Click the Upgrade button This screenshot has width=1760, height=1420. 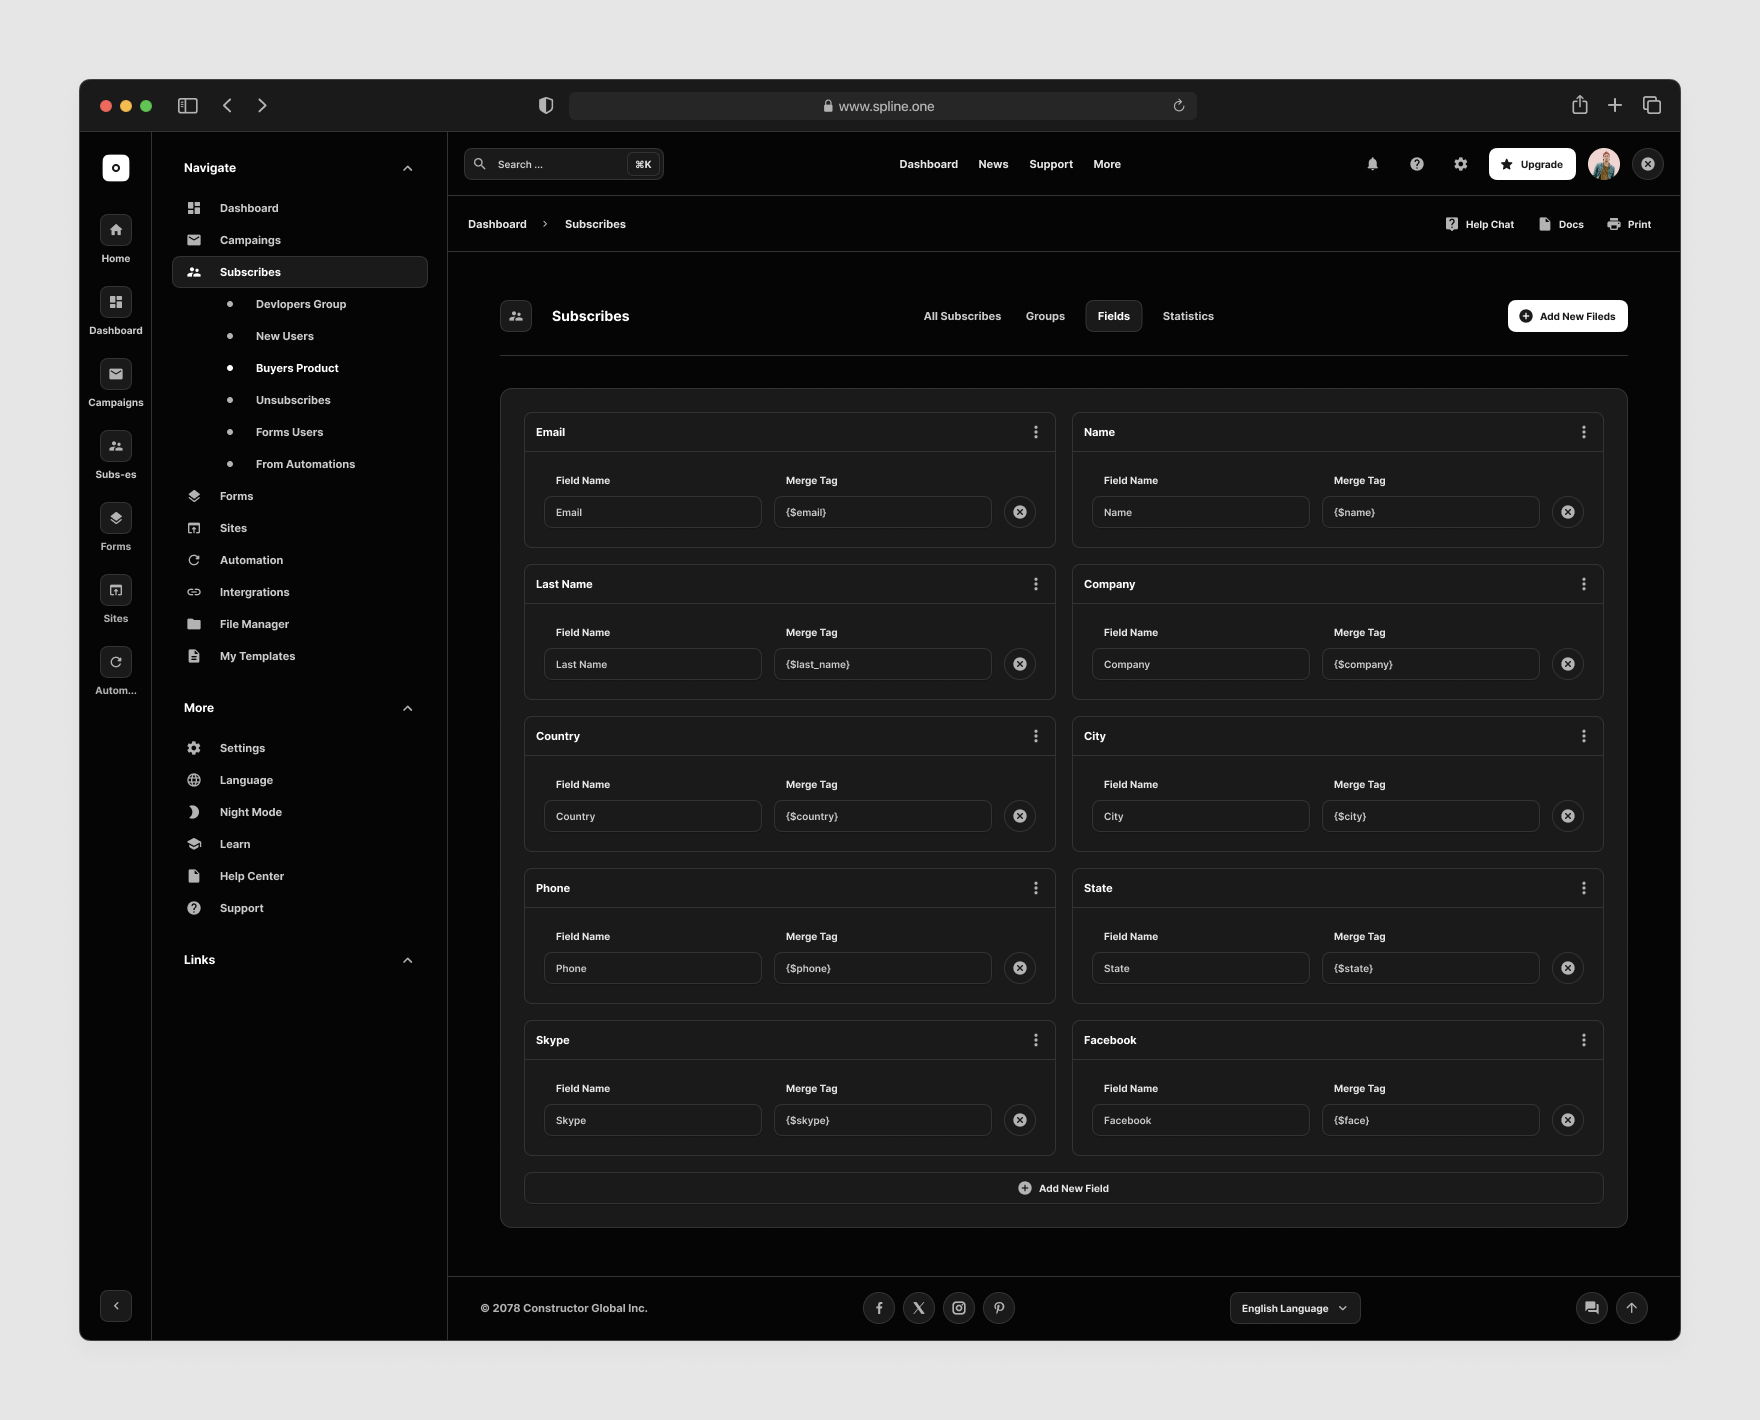1532,164
